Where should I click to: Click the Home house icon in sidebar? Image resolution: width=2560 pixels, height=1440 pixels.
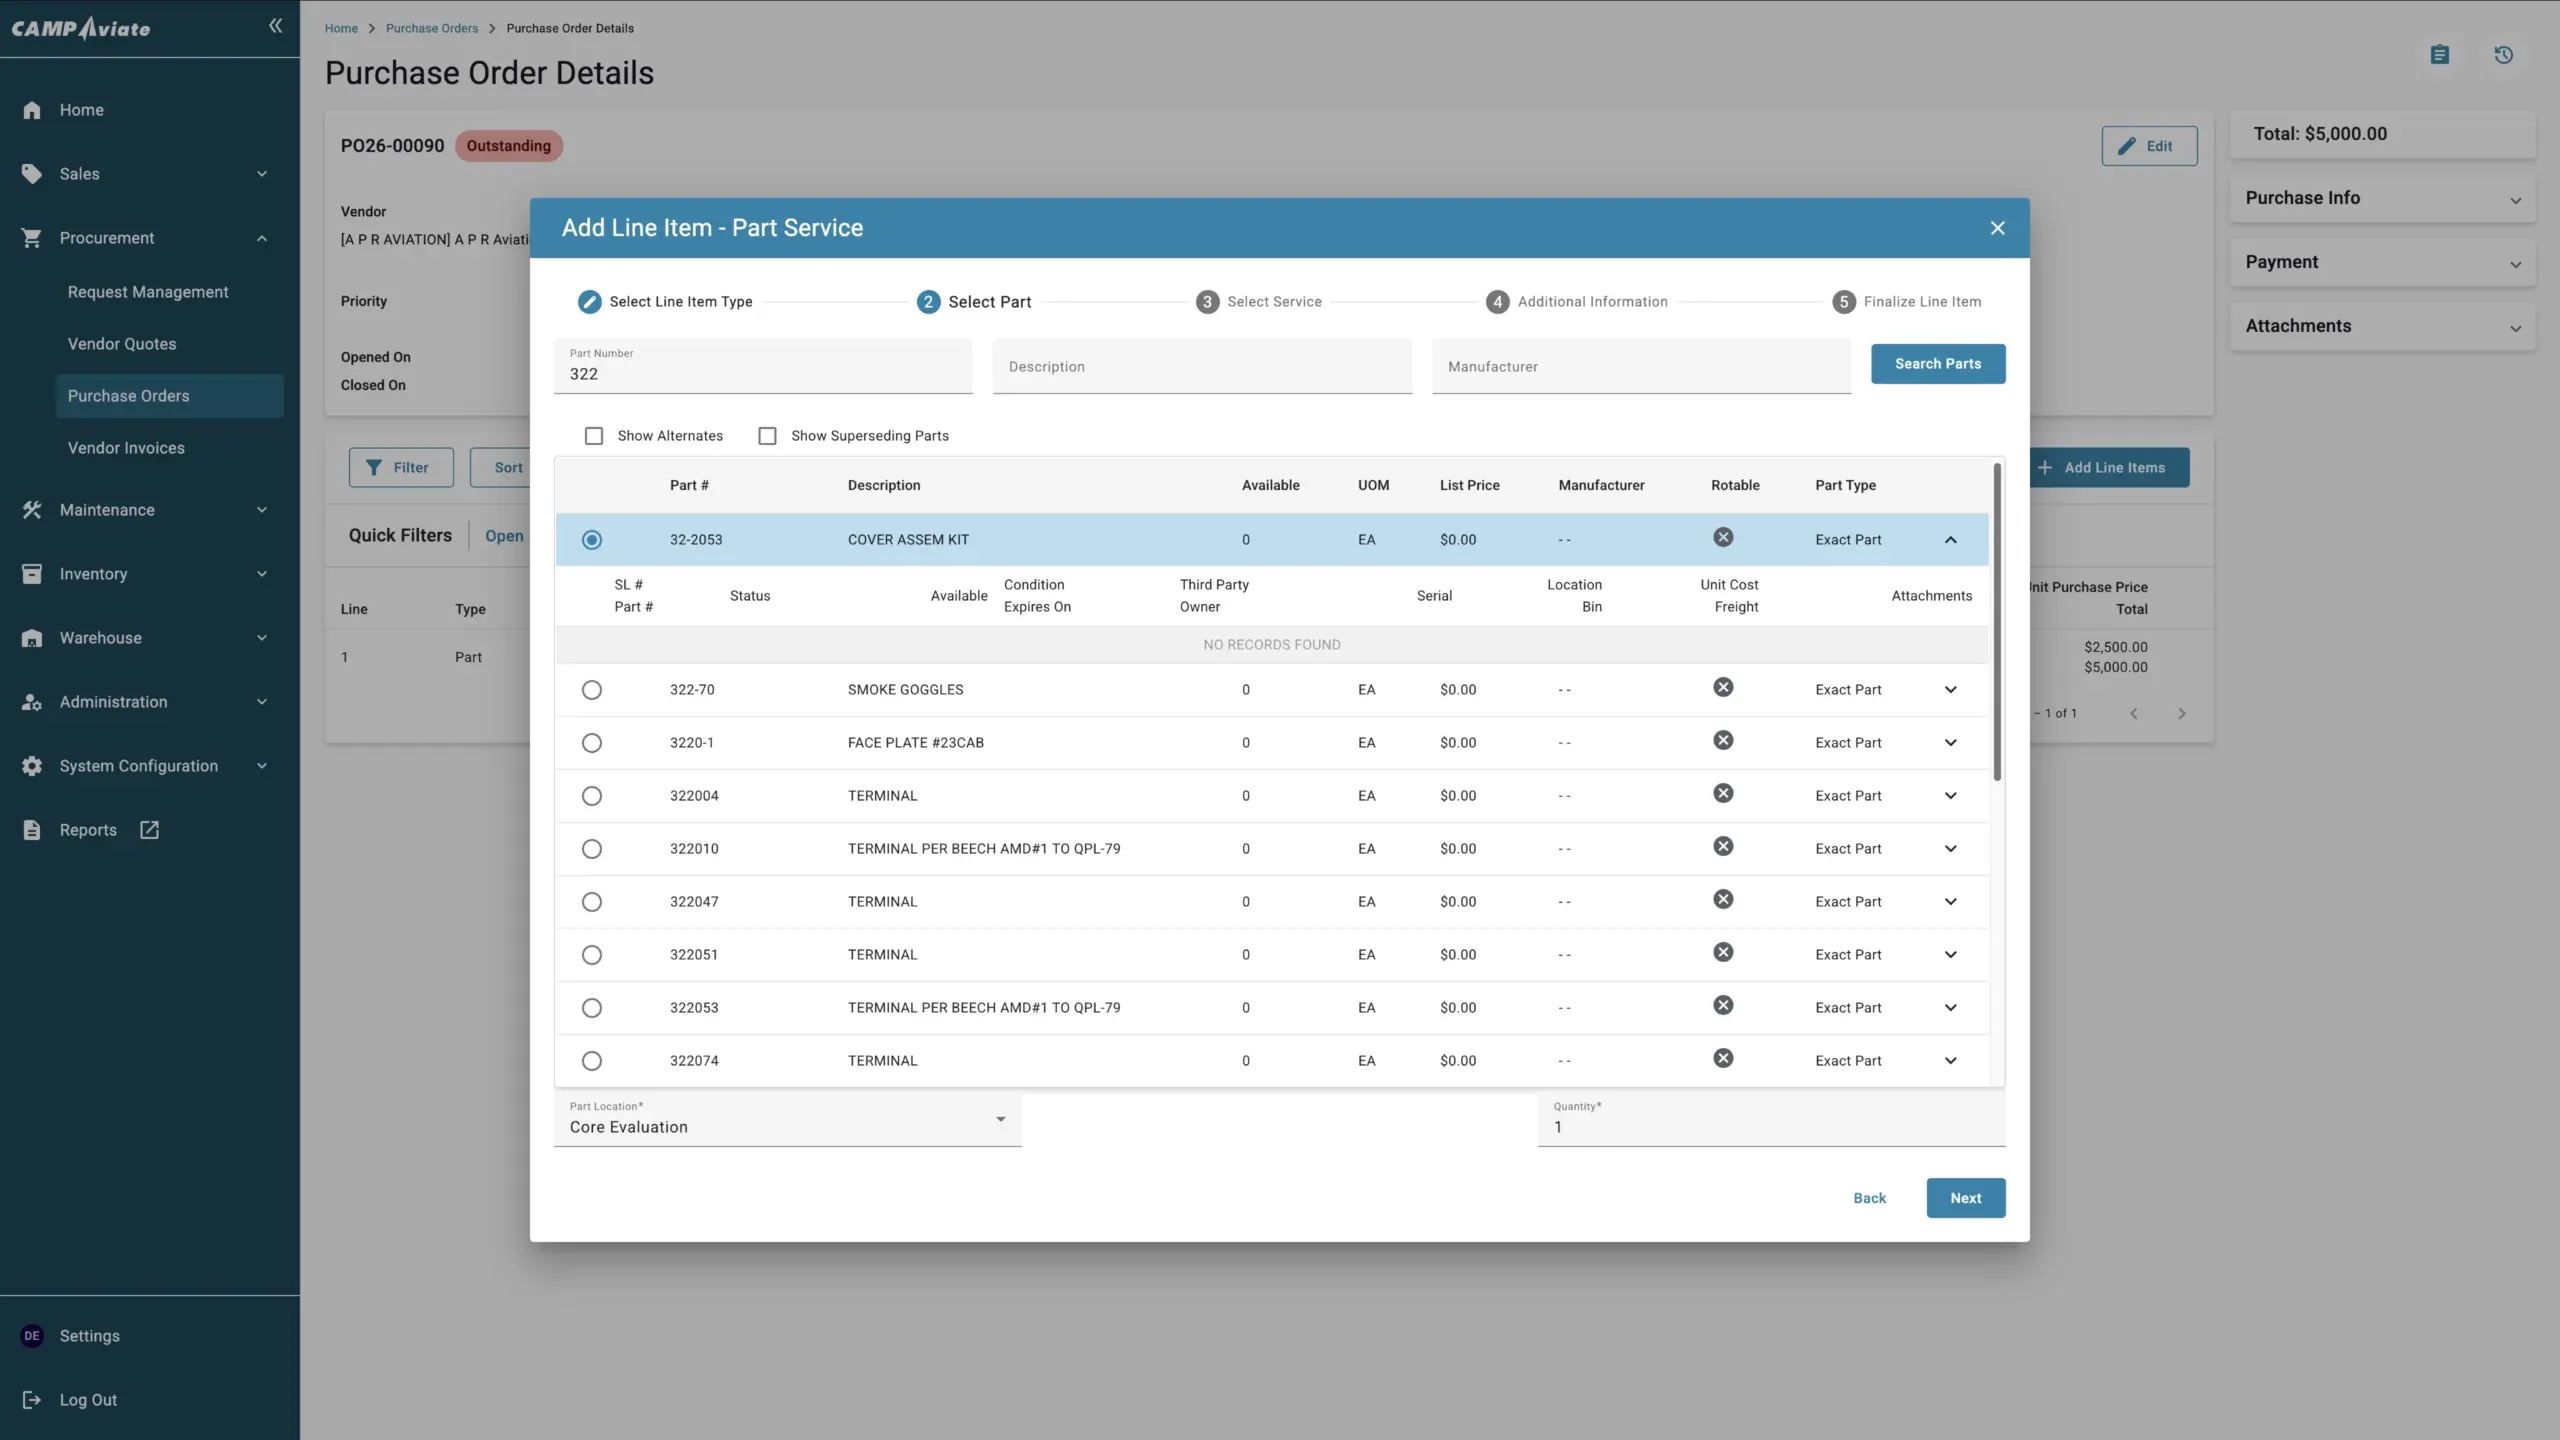32,110
